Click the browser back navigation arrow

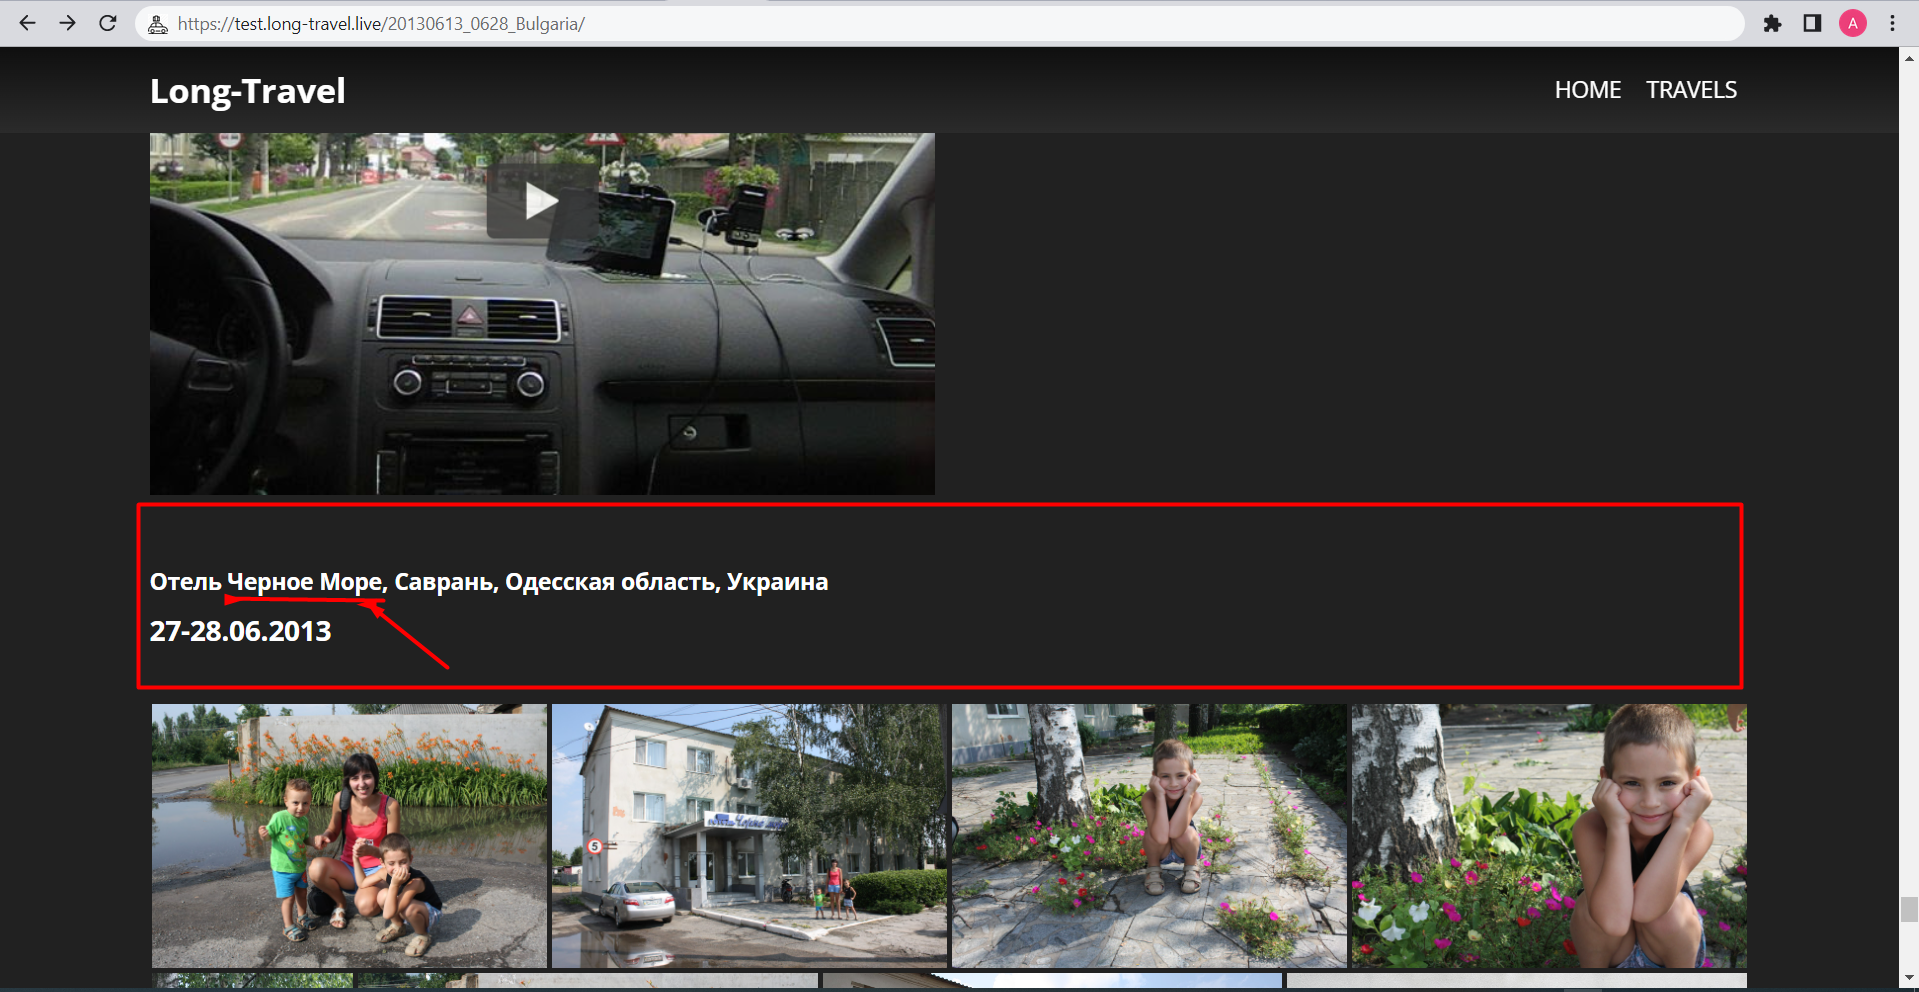tap(27, 23)
